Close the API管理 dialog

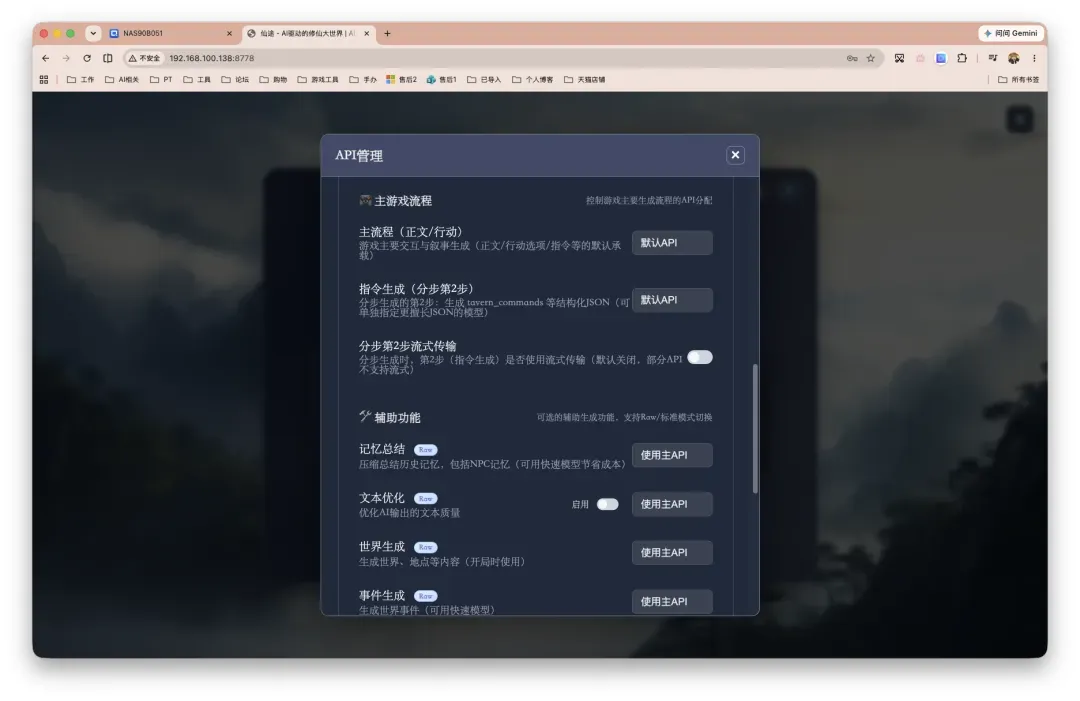point(735,155)
